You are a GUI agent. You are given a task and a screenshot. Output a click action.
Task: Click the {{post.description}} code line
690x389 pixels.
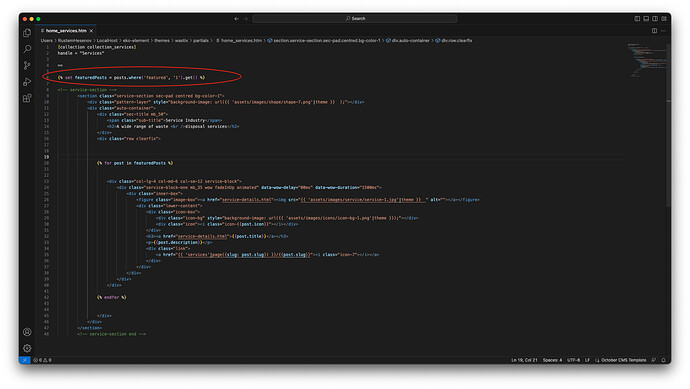click(x=179, y=242)
